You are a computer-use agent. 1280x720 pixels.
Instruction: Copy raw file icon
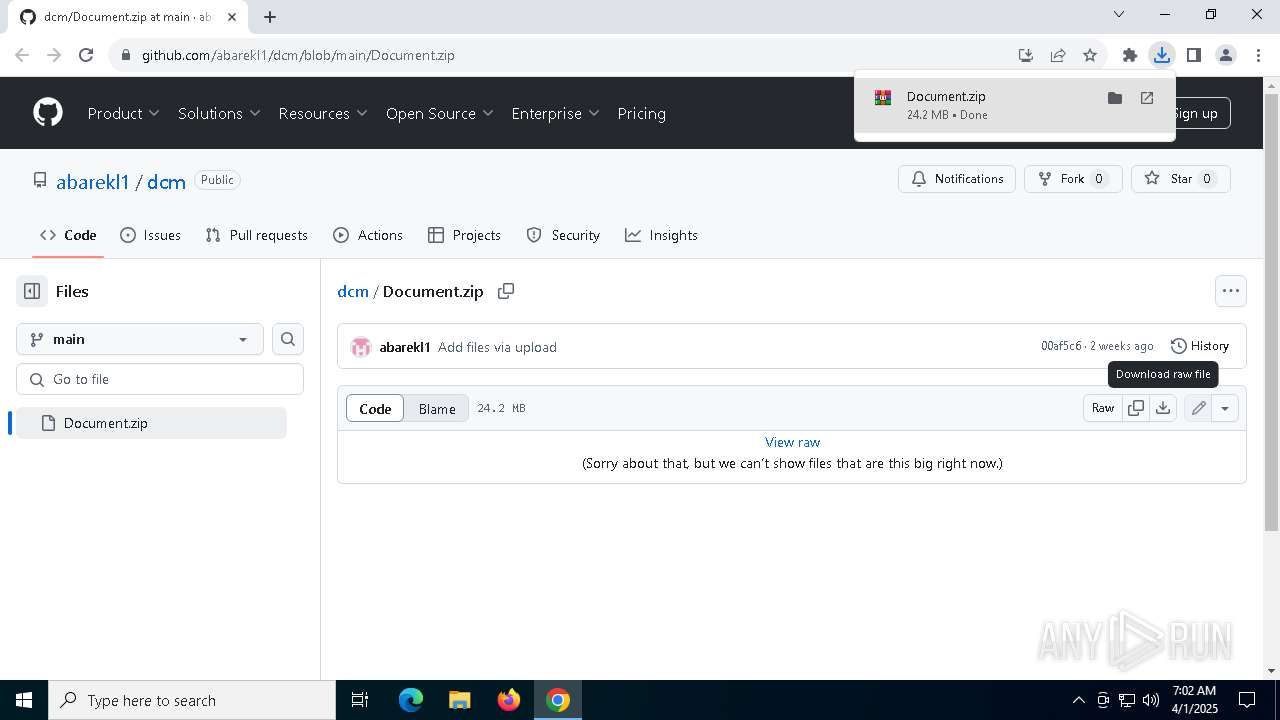click(1136, 408)
